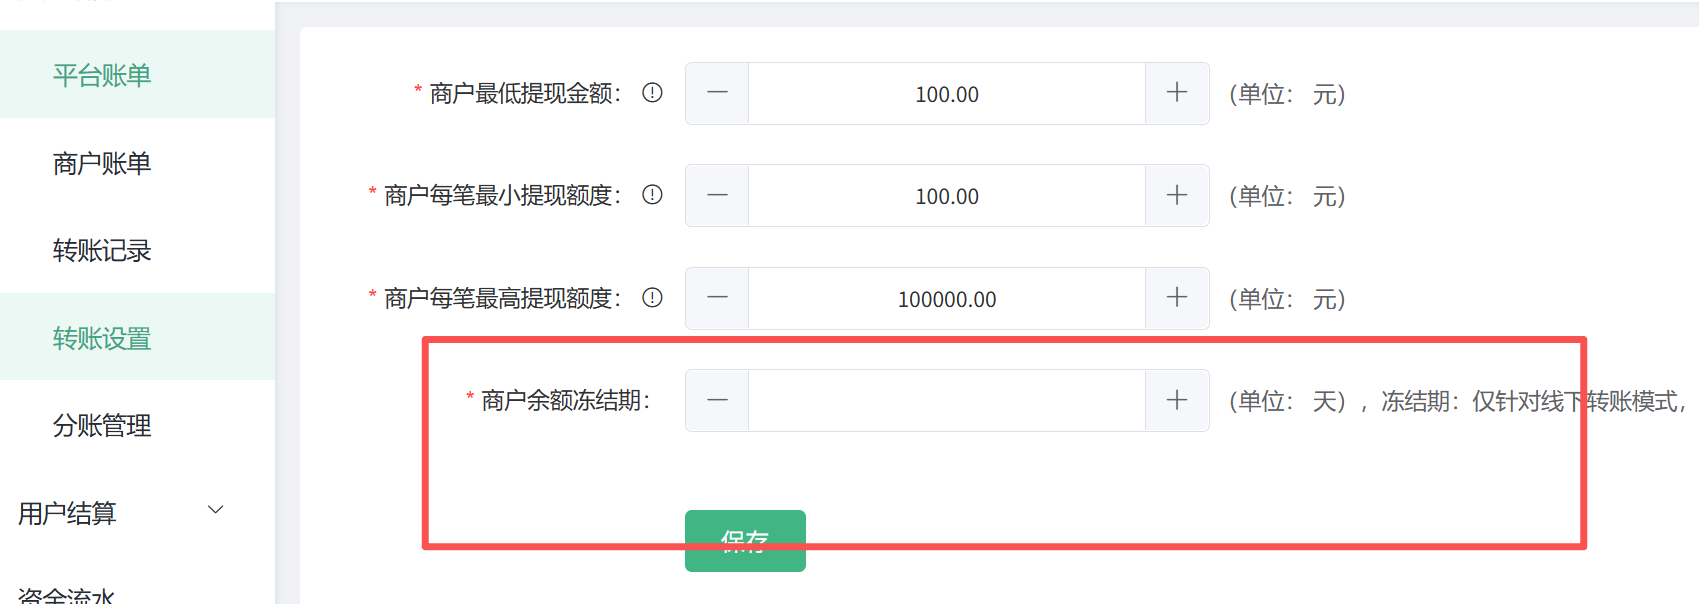
Task: Increase 商户每笔最小提现额度 with plus button
Action: [x=1177, y=195]
